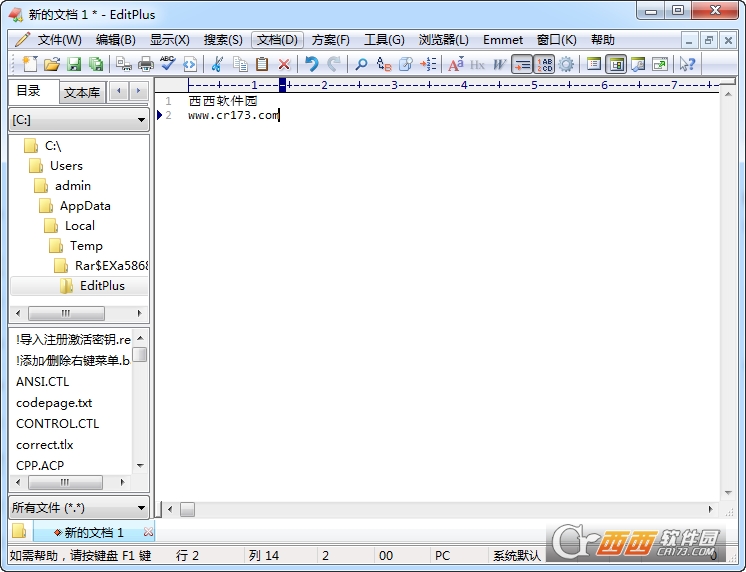Open the [C:] drive dropdown

click(79, 120)
